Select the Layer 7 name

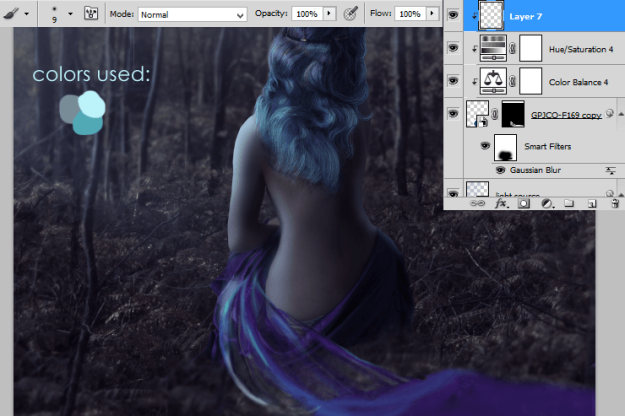click(525, 17)
